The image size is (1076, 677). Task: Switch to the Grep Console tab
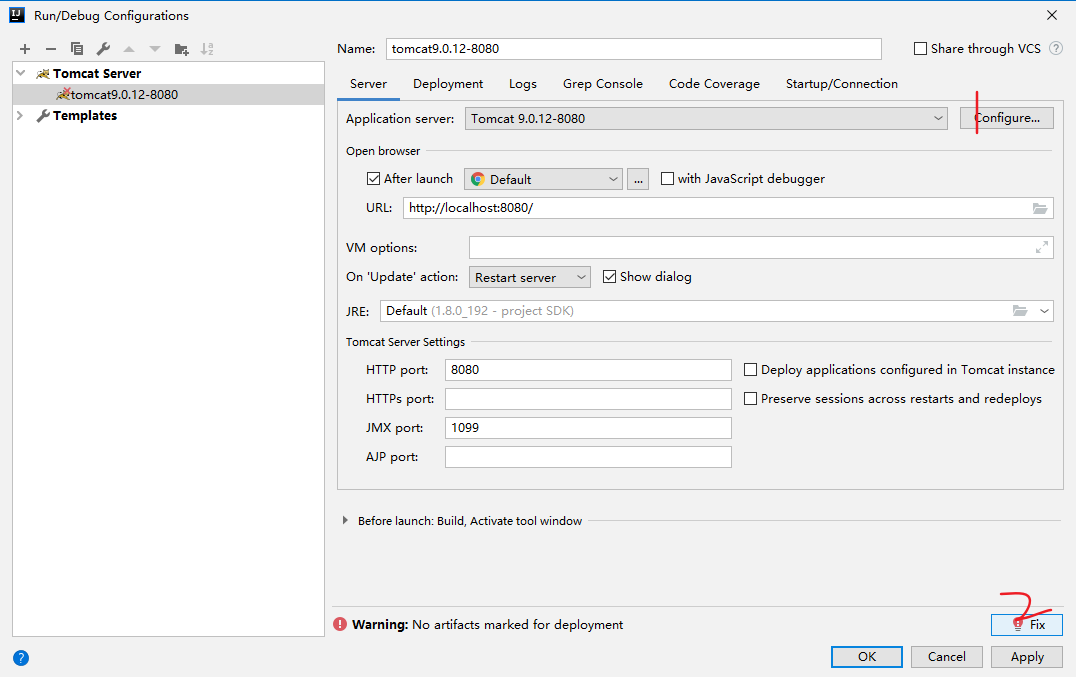click(x=603, y=84)
